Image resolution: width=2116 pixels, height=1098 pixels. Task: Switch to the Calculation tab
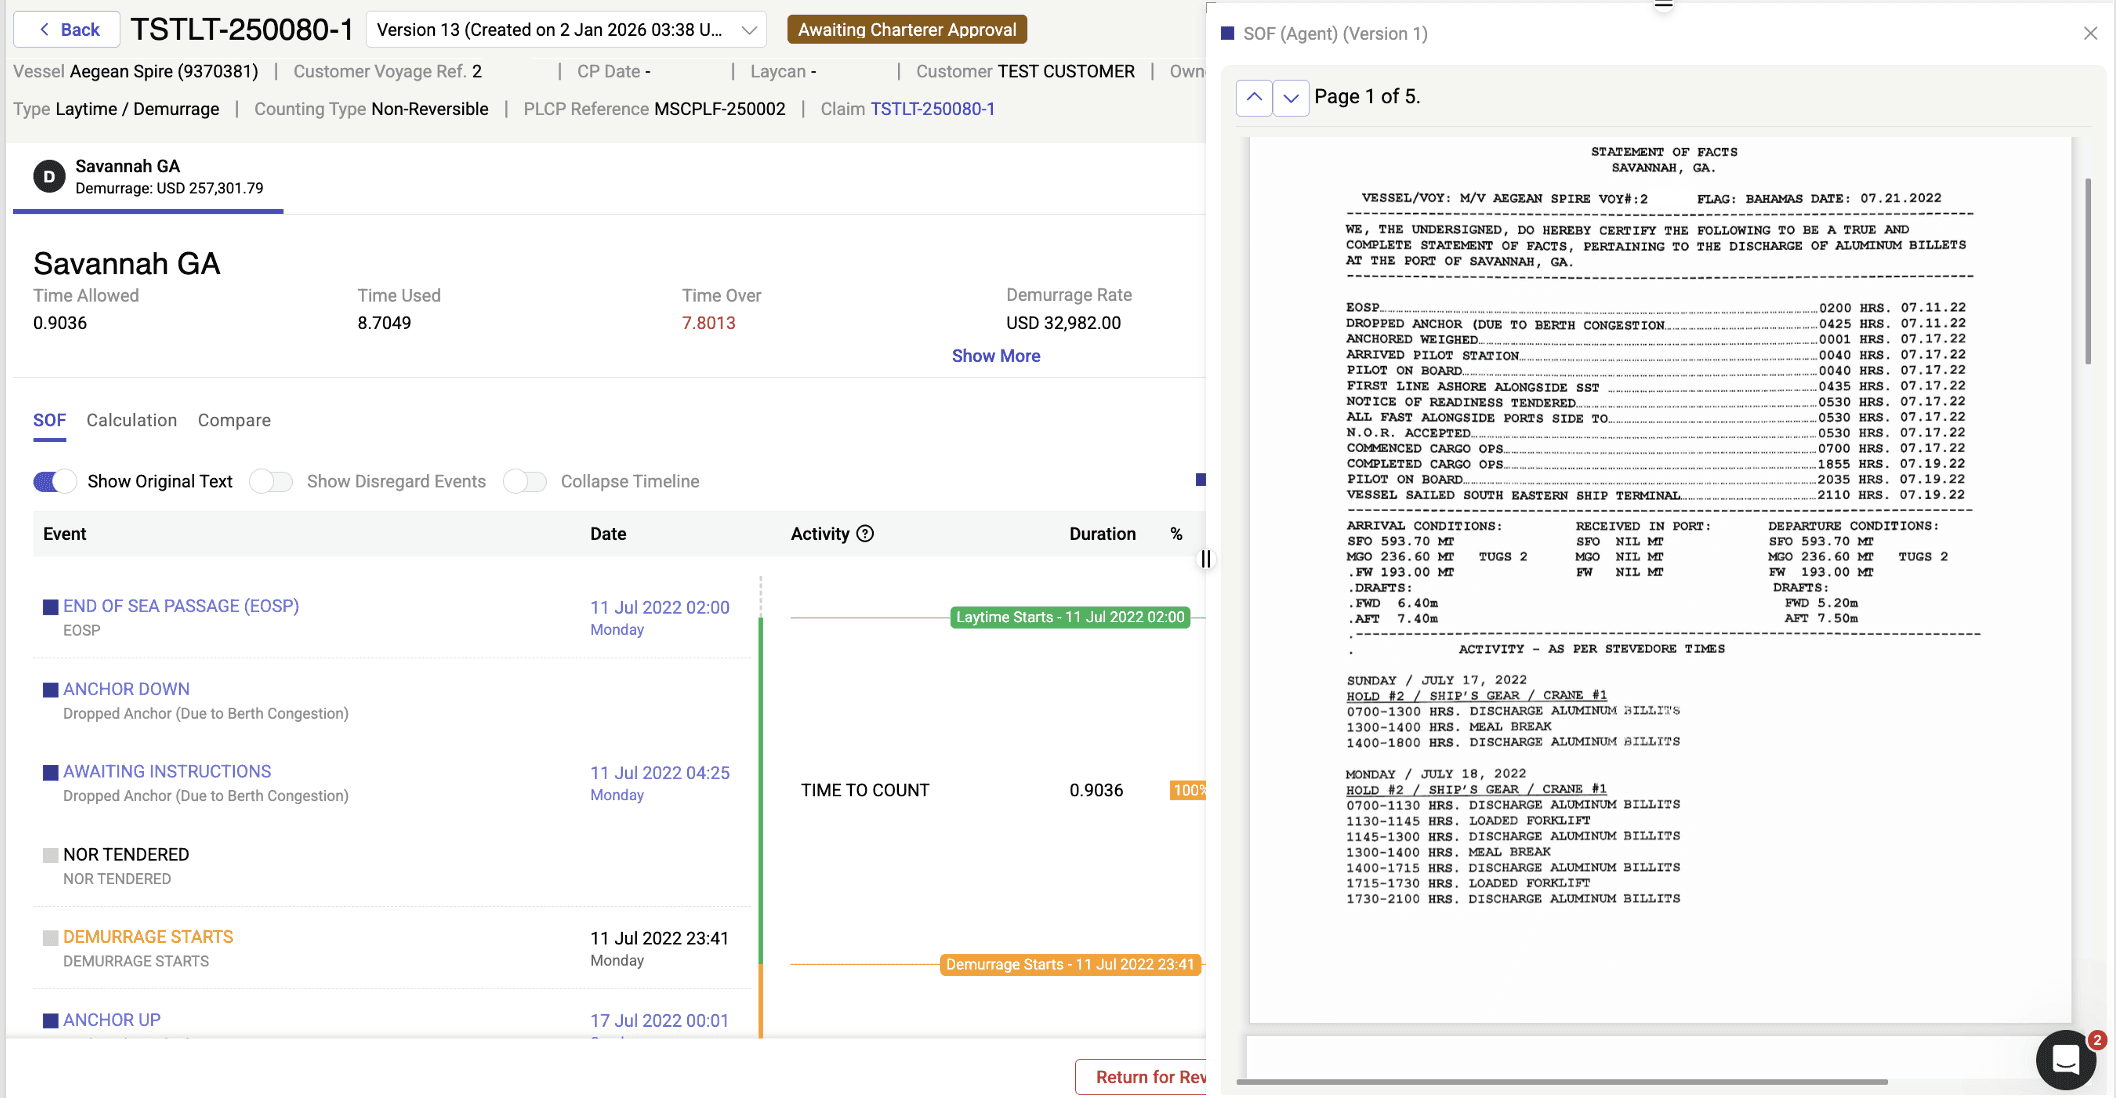pyautogui.click(x=131, y=420)
